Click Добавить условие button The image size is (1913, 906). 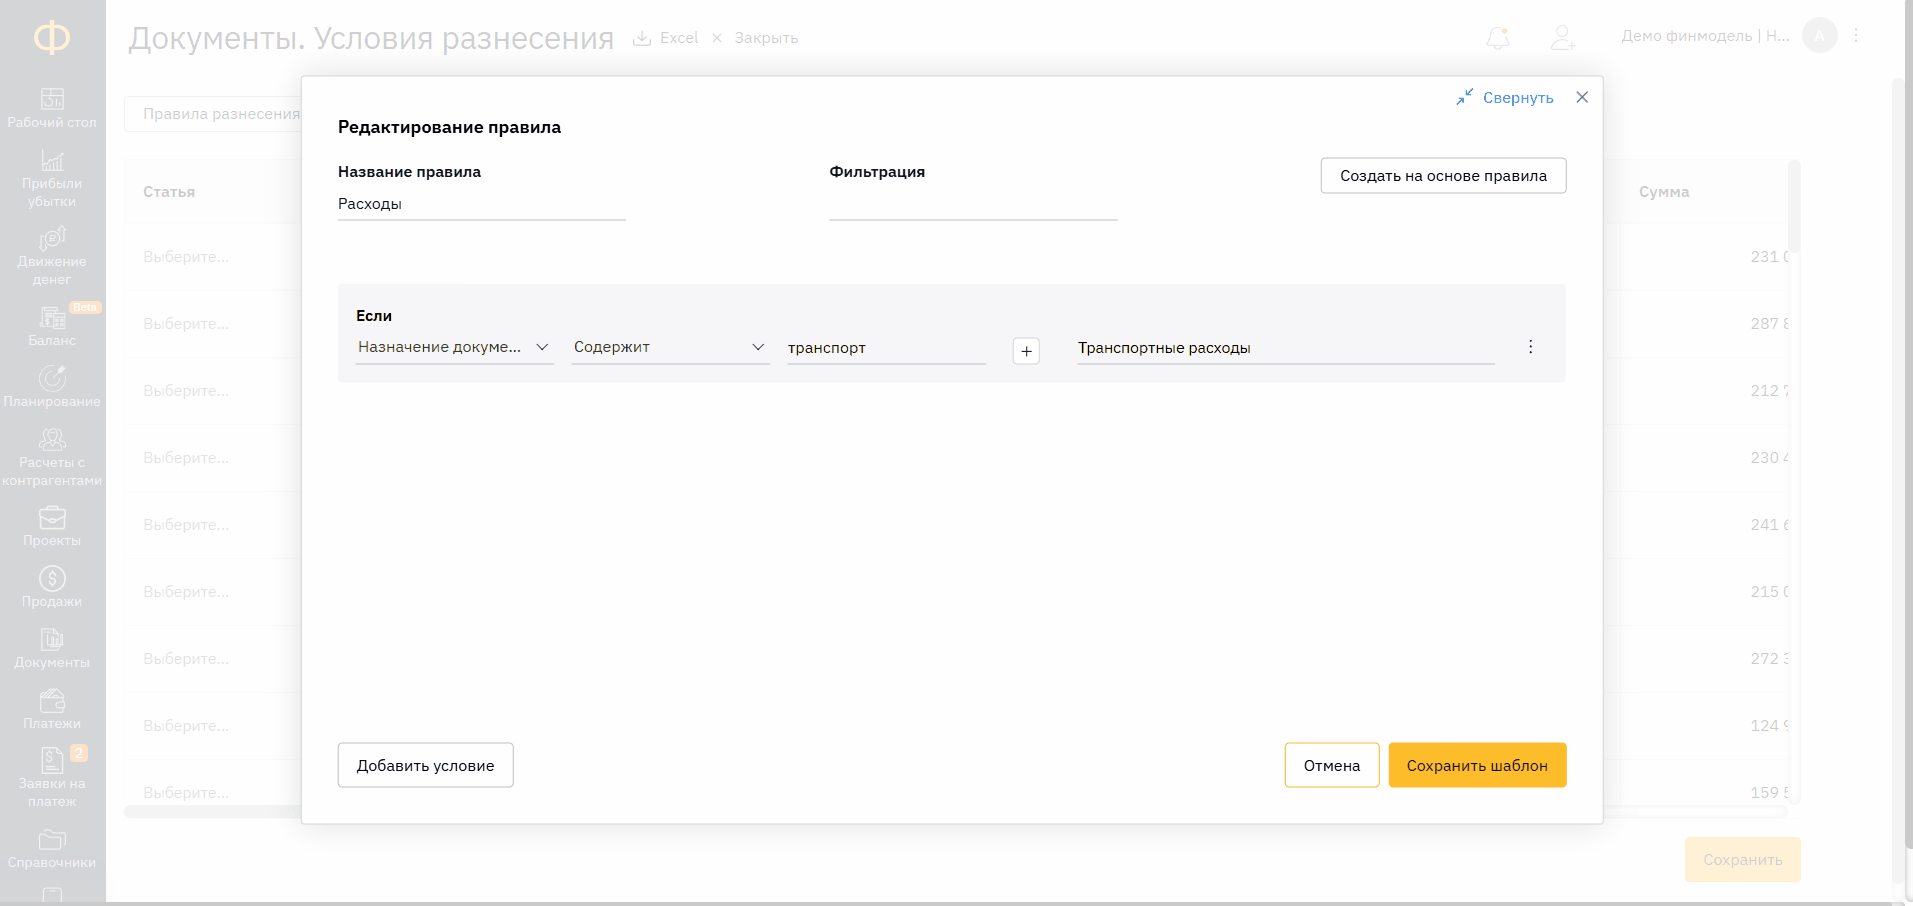point(425,765)
